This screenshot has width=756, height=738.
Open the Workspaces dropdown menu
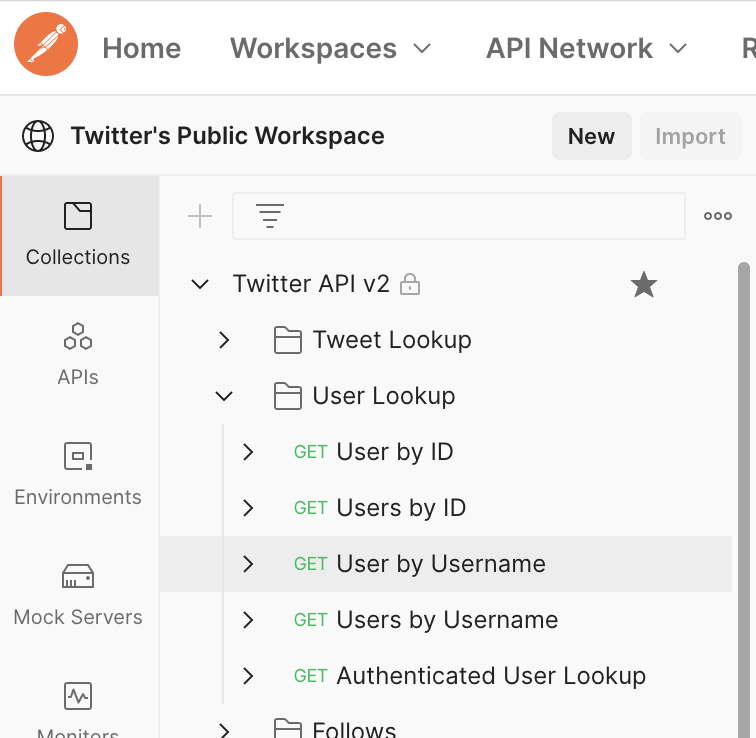[330, 48]
